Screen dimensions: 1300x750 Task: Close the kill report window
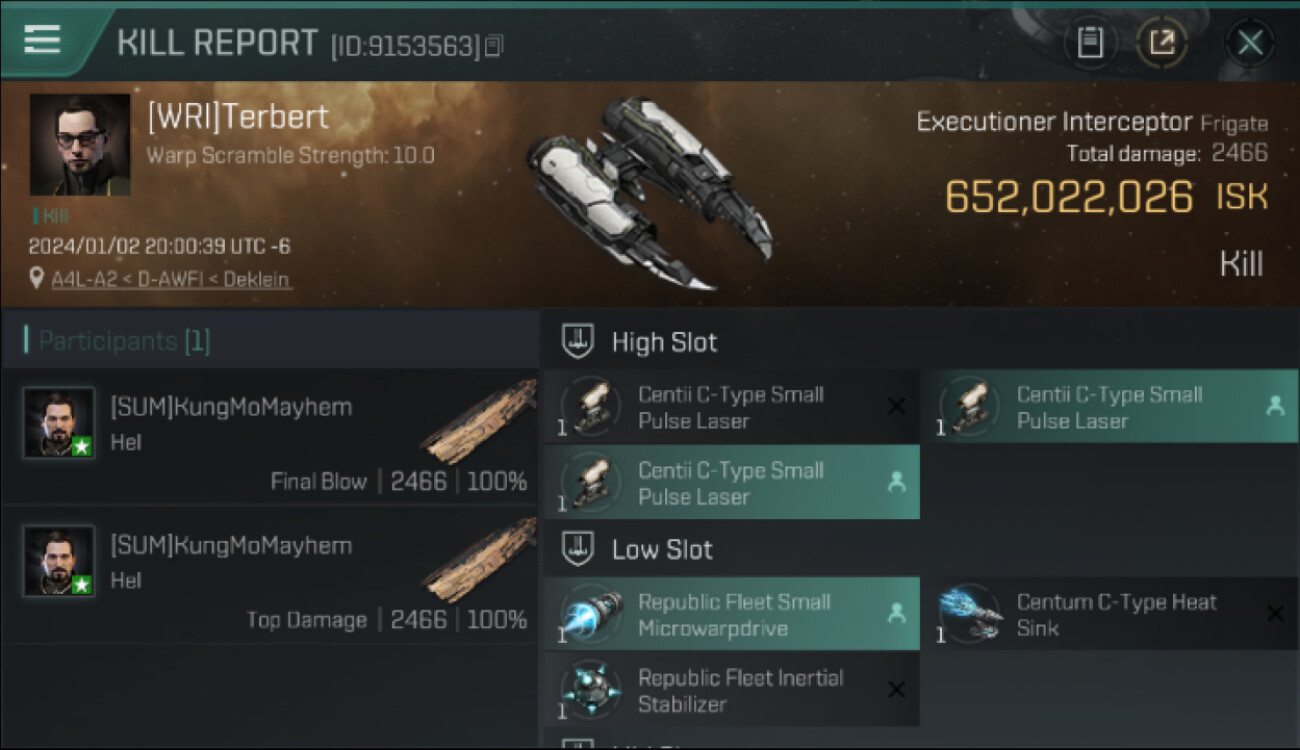tap(1250, 42)
